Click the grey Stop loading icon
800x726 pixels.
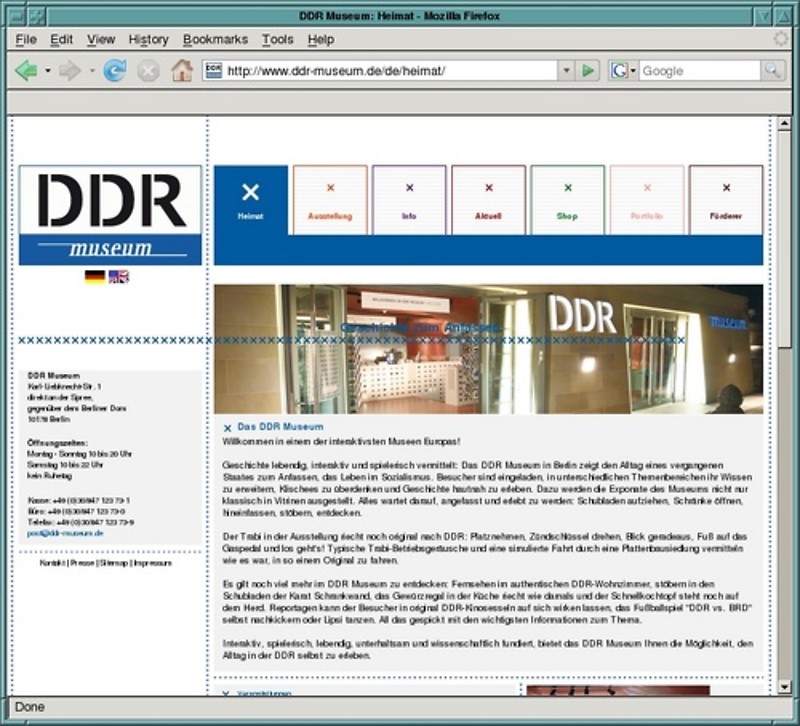[x=148, y=71]
